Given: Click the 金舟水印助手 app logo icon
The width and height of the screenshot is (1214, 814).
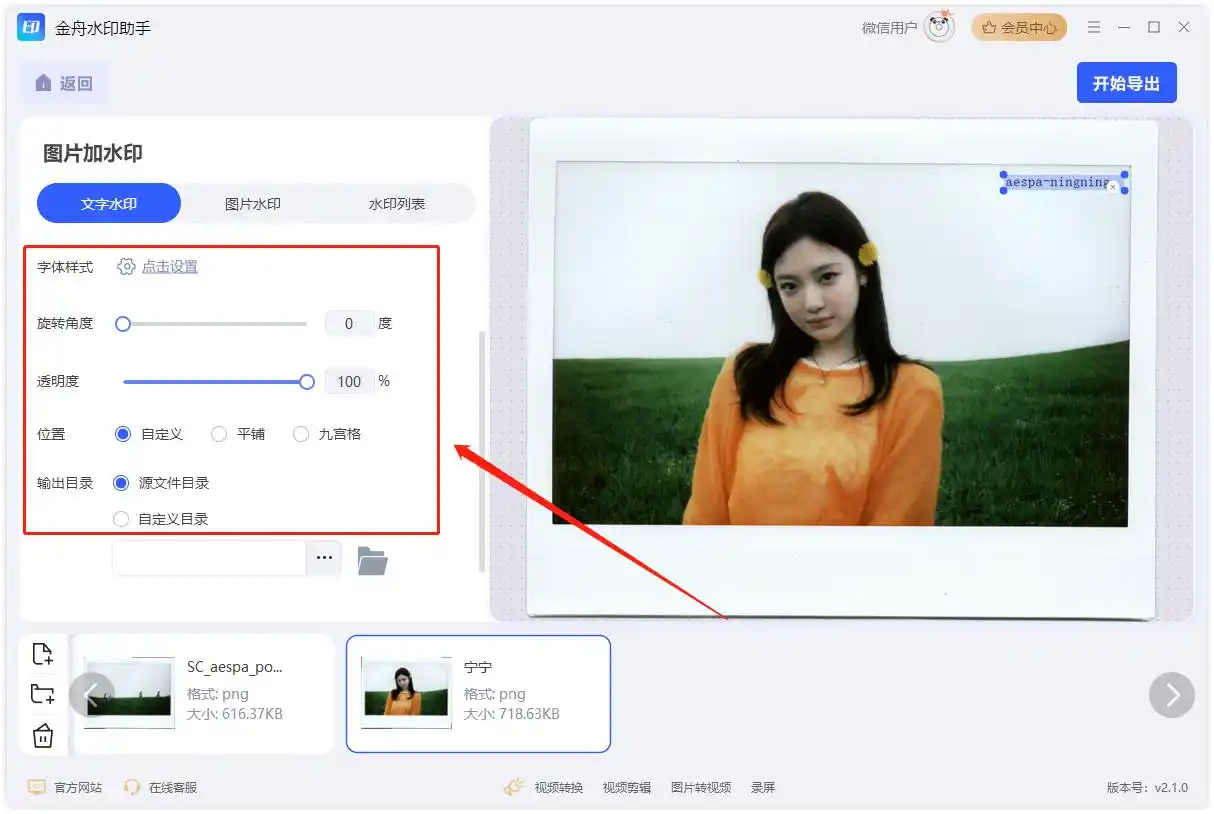Looking at the screenshot, I should [31, 27].
